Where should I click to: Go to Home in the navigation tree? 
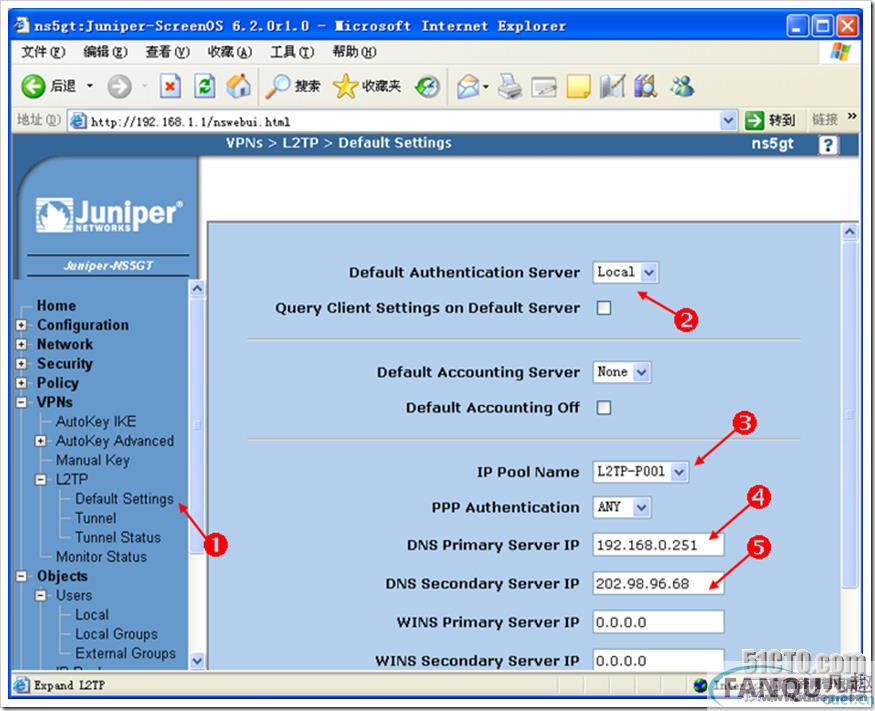[x=56, y=306]
